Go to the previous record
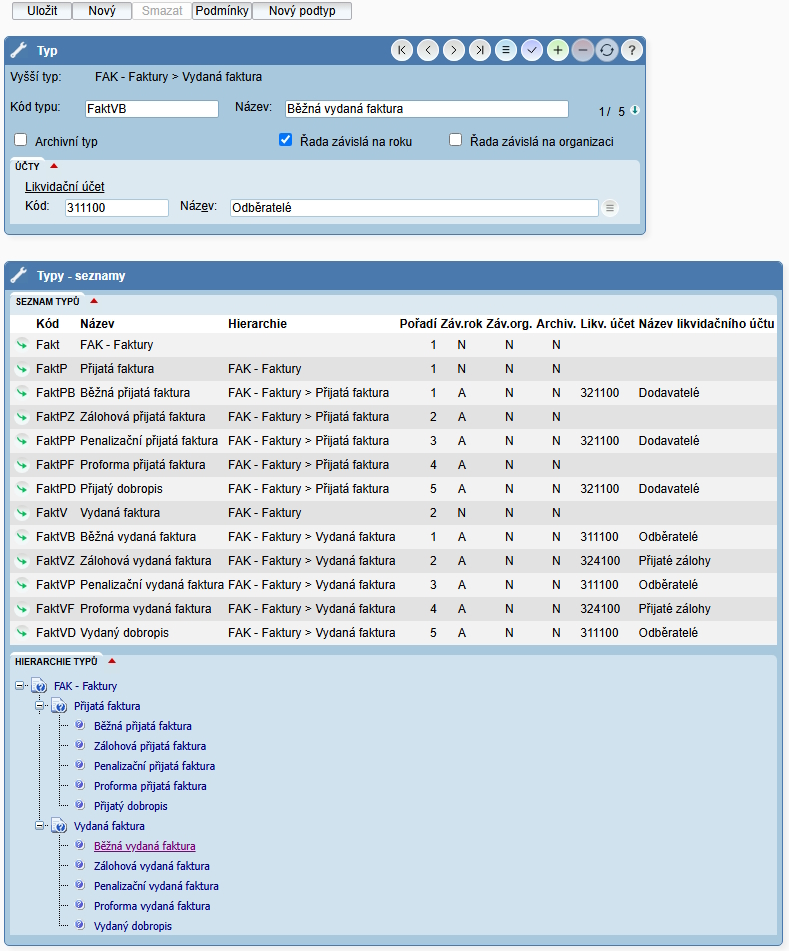This screenshot has height=951, width=789. point(428,50)
